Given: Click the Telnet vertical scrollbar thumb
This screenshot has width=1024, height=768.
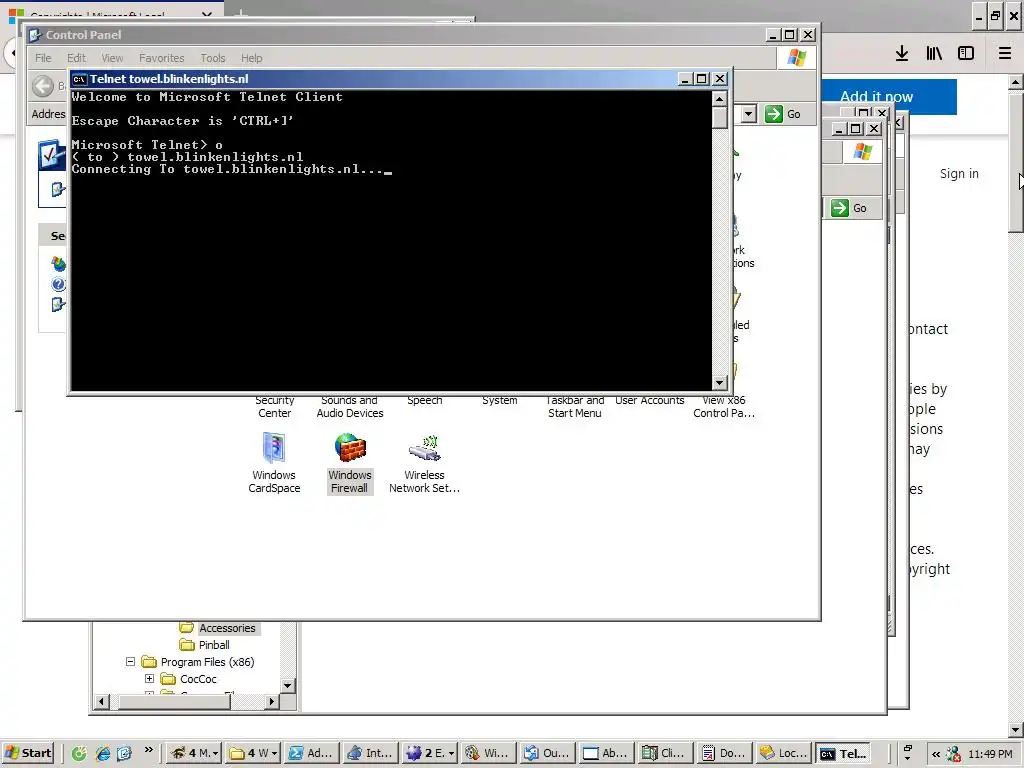Looking at the screenshot, I should 719,118.
